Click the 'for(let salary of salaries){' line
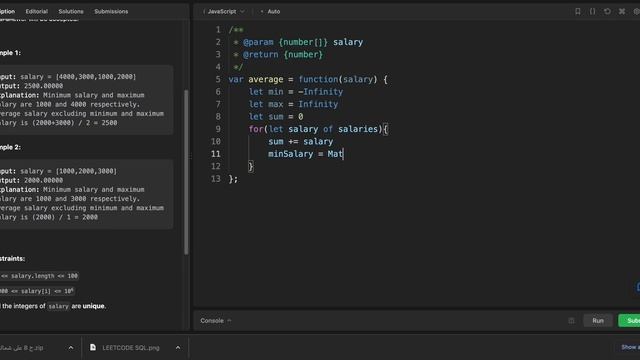The height and width of the screenshot is (360, 640). pyautogui.click(x=318, y=129)
